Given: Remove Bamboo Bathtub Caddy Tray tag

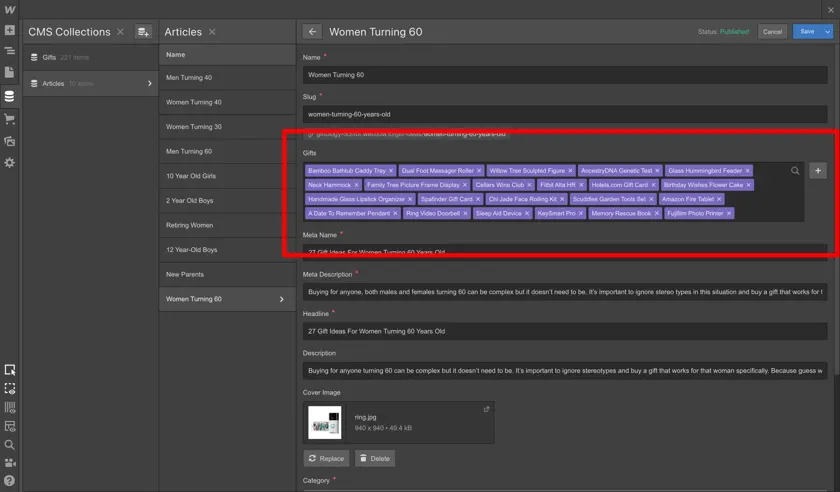Looking at the screenshot, I should point(391,170).
